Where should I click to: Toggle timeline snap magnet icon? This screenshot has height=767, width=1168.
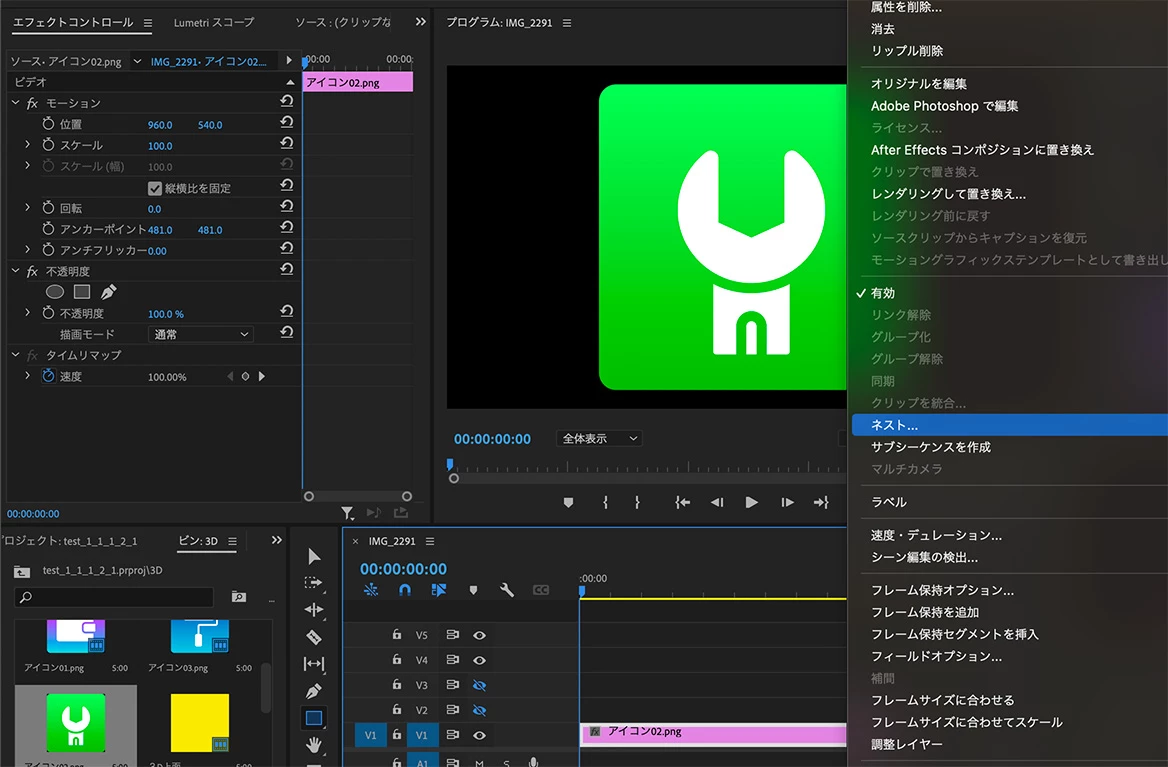click(404, 590)
